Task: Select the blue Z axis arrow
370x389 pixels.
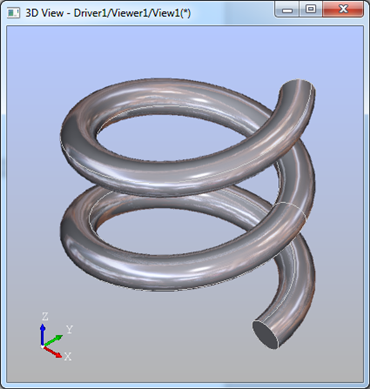Action: pyautogui.click(x=42, y=334)
